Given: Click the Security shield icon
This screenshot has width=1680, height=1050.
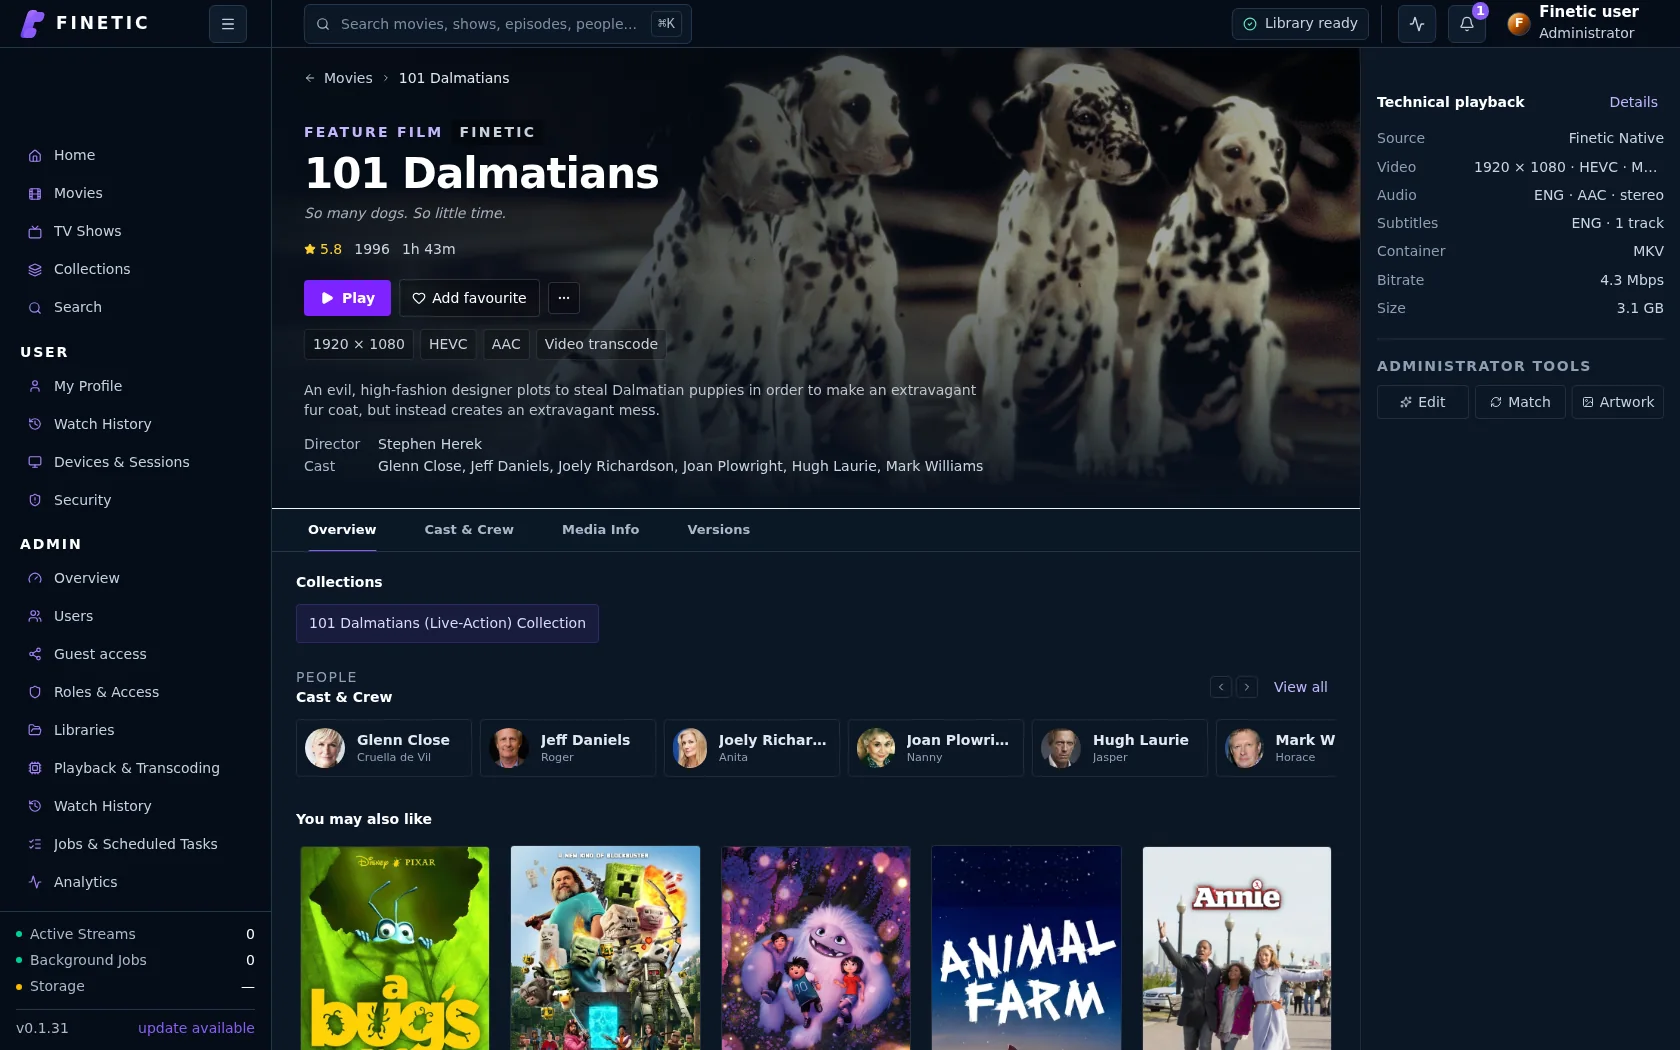Looking at the screenshot, I should coord(35,500).
